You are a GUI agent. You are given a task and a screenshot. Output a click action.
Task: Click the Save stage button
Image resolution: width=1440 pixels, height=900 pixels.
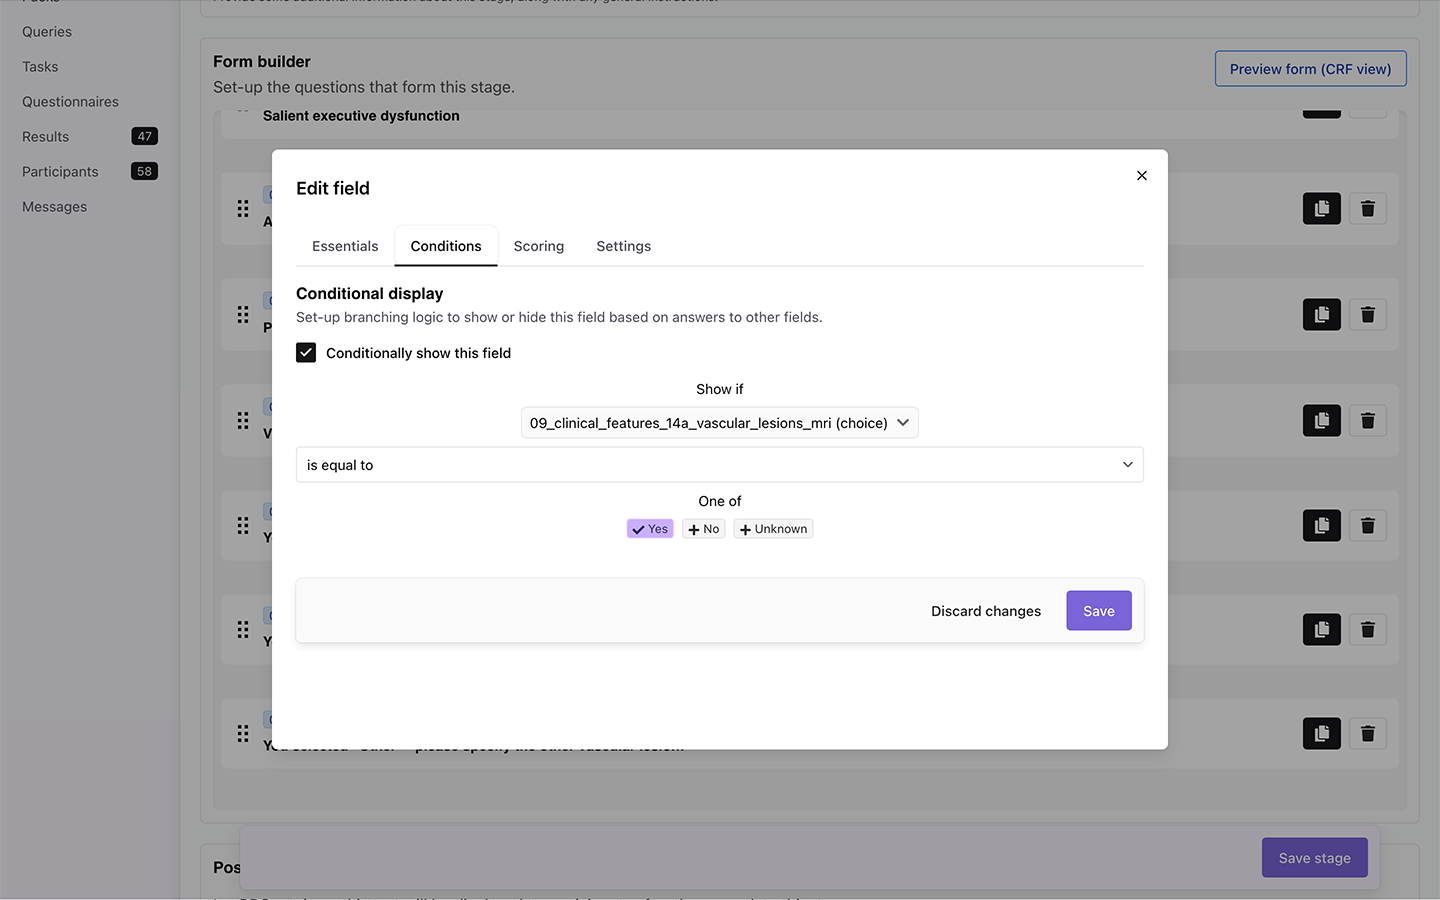click(x=1315, y=858)
